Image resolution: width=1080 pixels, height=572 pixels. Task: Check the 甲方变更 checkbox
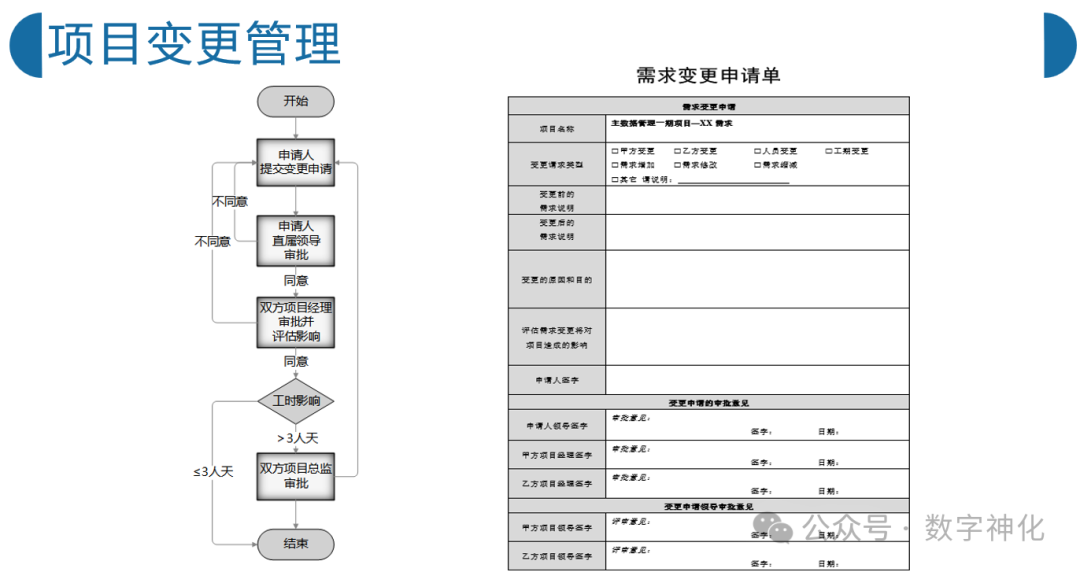coord(614,151)
